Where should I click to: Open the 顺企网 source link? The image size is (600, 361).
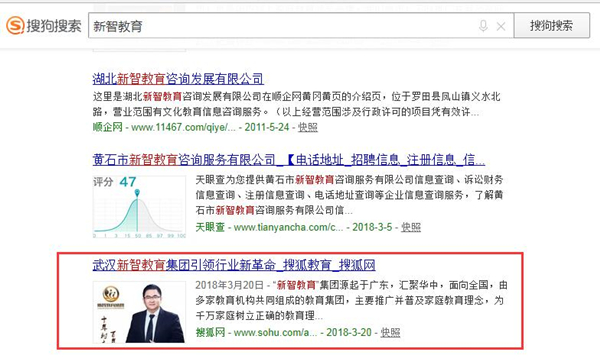pos(108,127)
